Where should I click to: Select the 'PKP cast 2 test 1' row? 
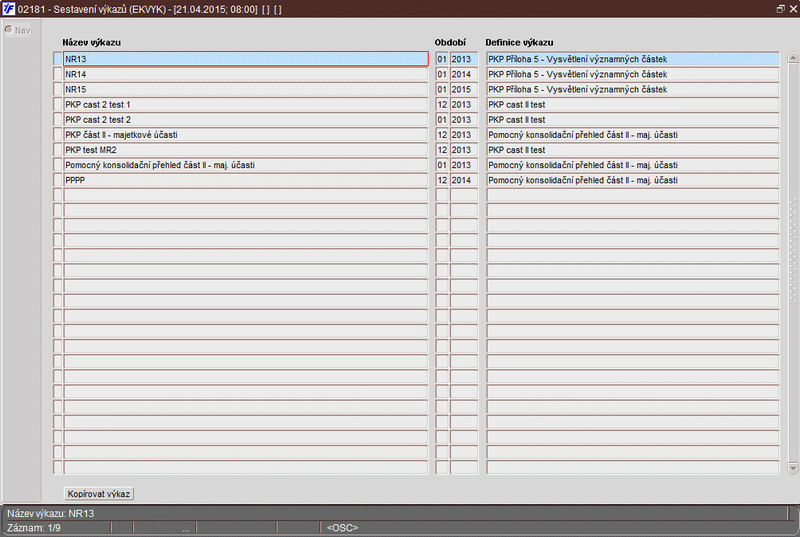[245, 104]
